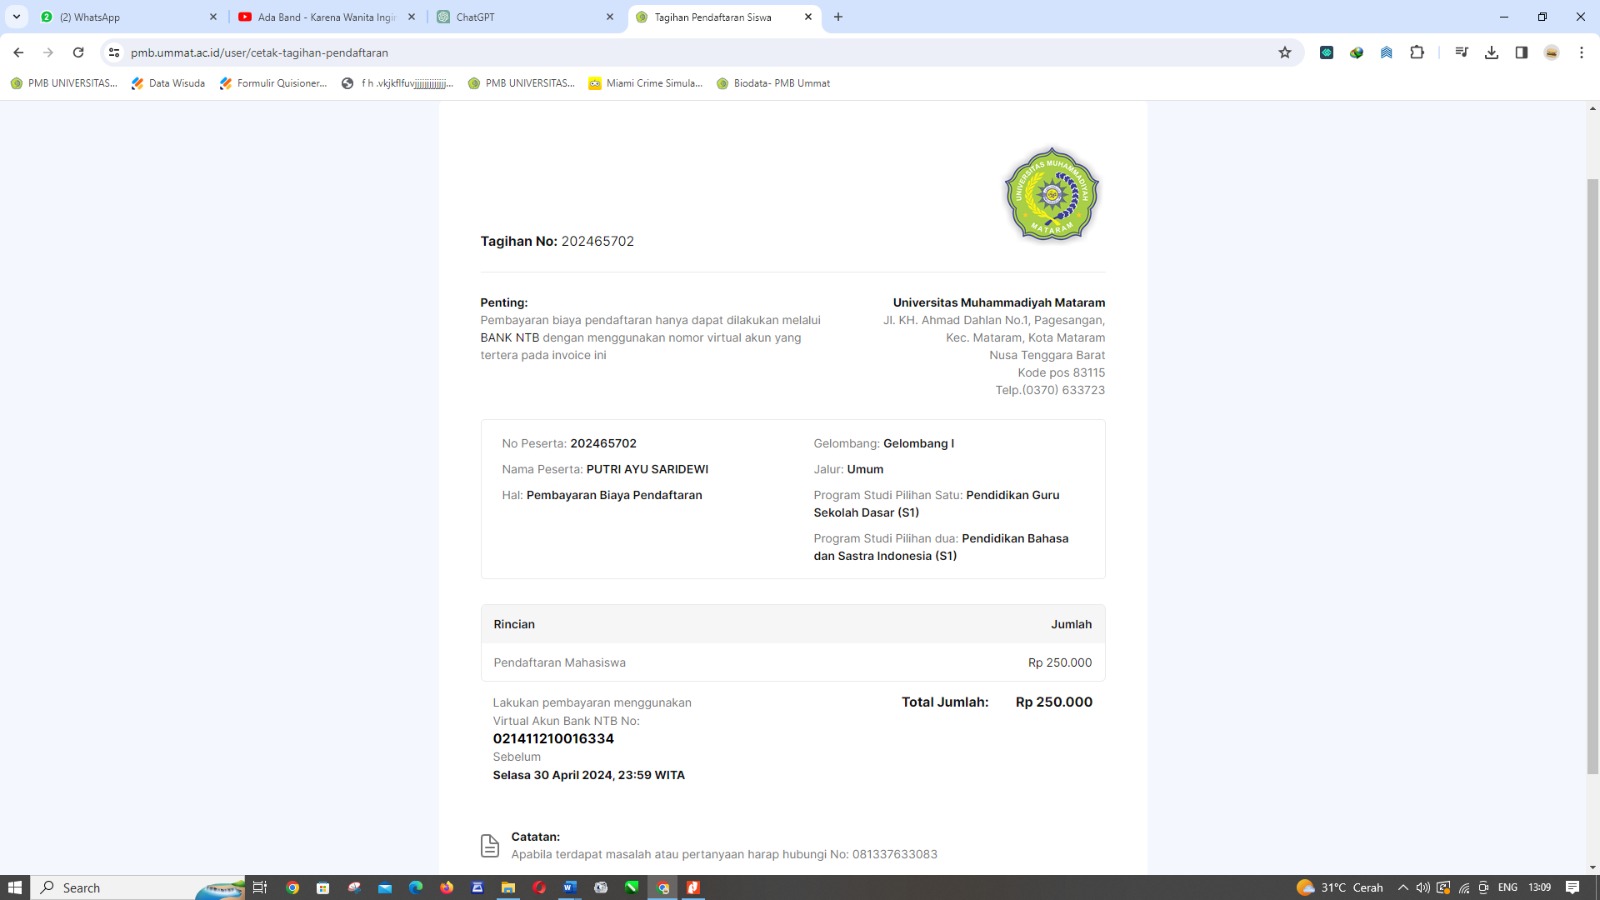Screen dimensions: 1600x900
Task: Open the Chrome extensions puzzle icon
Action: pyautogui.click(x=1417, y=53)
